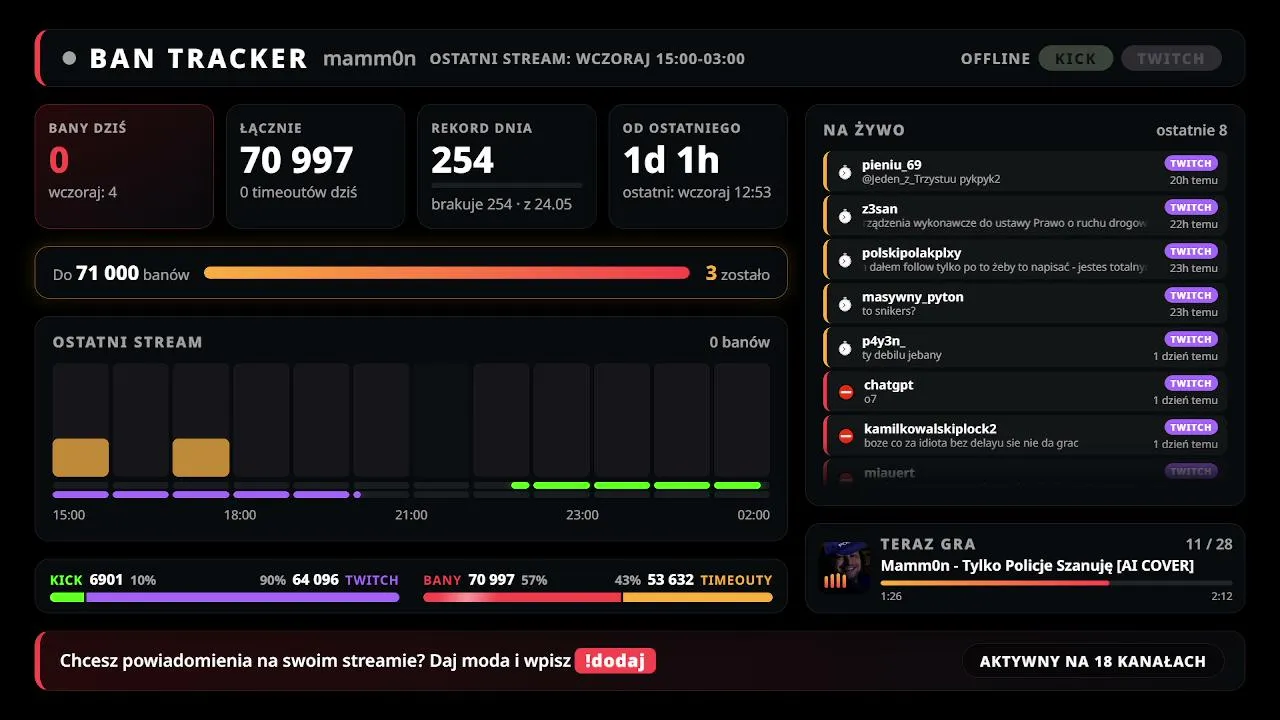Click the now-playing album thumbnail

pyautogui.click(x=844, y=567)
